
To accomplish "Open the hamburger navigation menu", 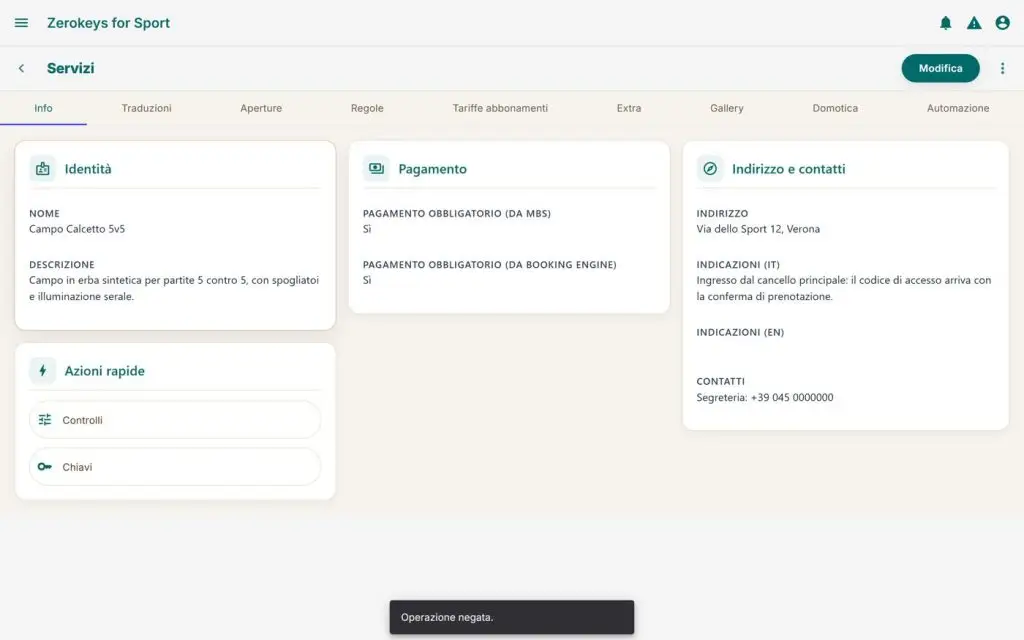I will tap(22, 23).
